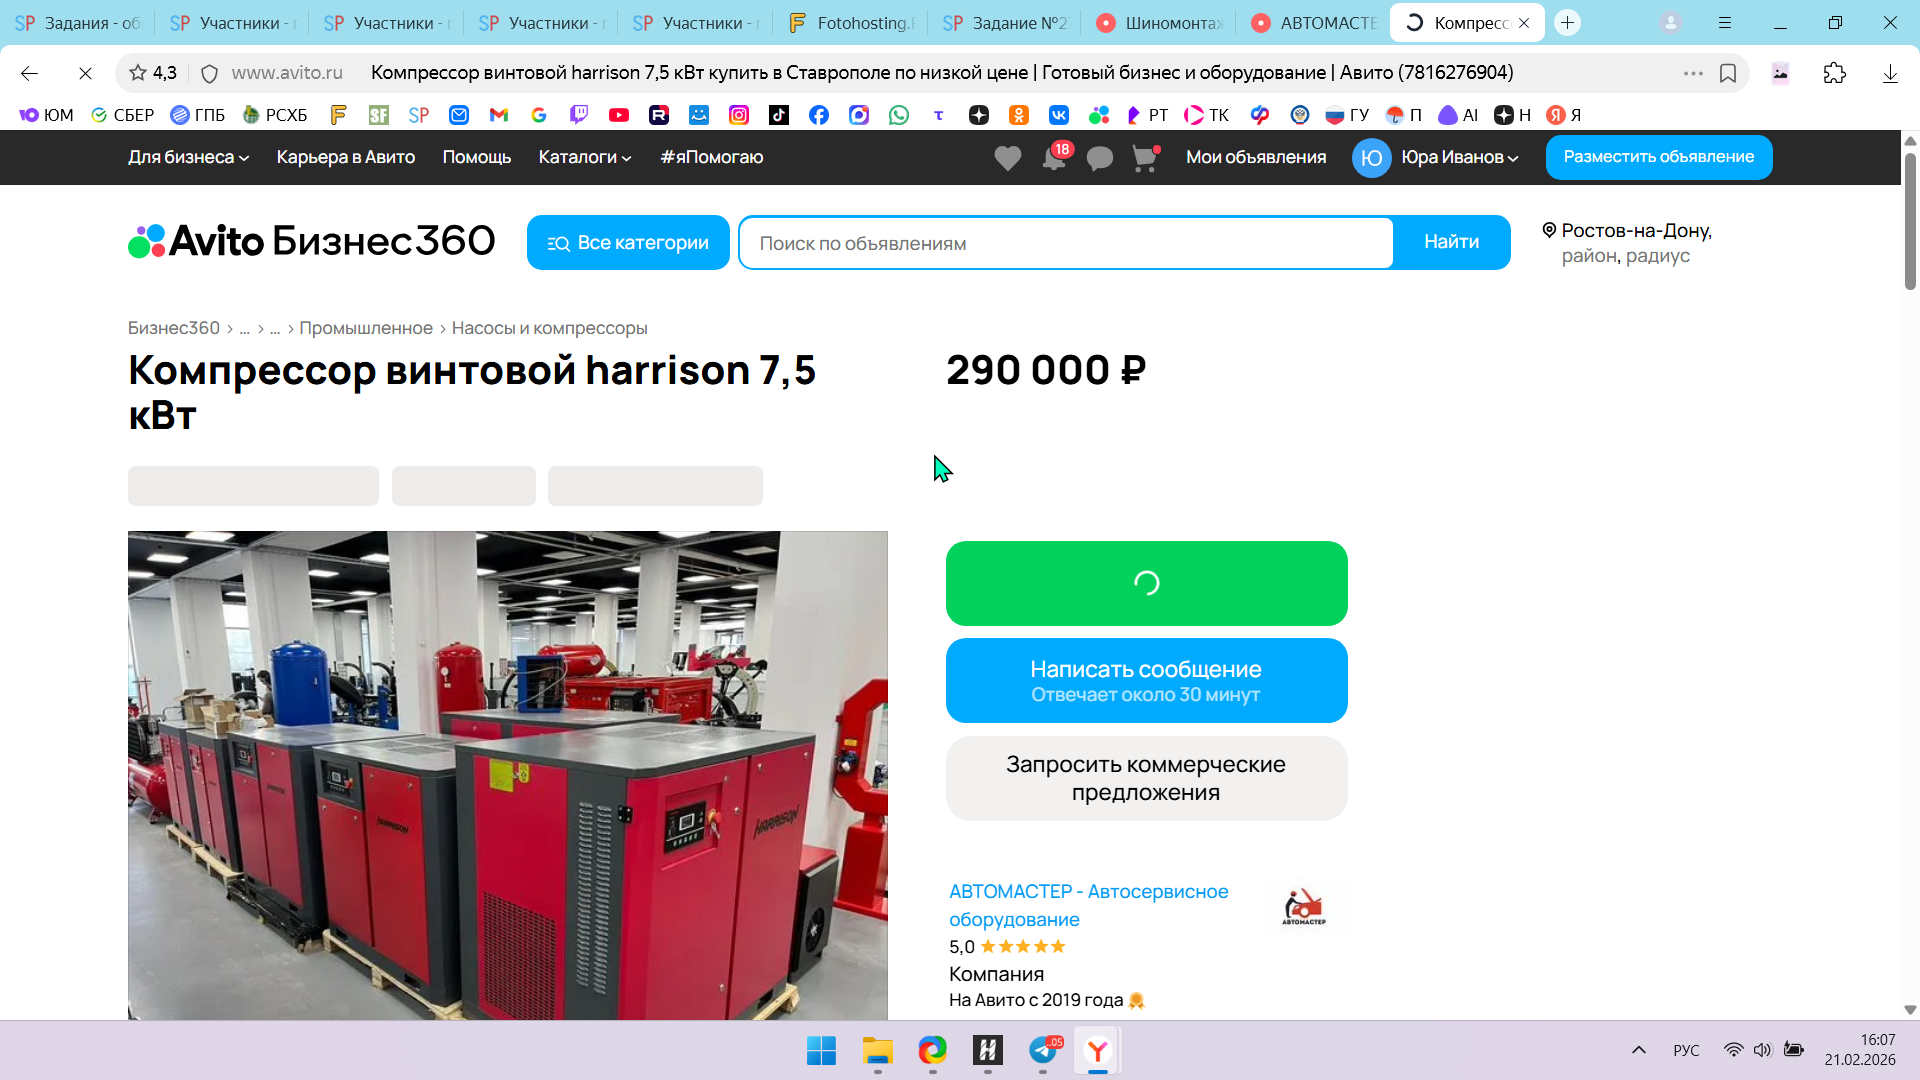Open YouTube bookmark in bookmarks bar
This screenshot has height=1080, width=1920.
(619, 115)
